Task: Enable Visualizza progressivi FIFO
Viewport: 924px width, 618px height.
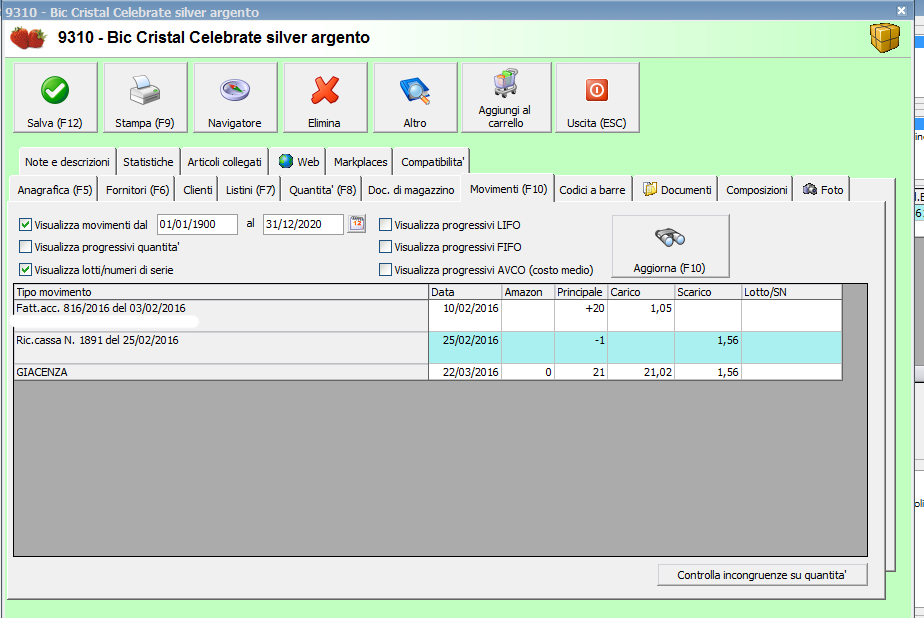Action: coord(385,246)
